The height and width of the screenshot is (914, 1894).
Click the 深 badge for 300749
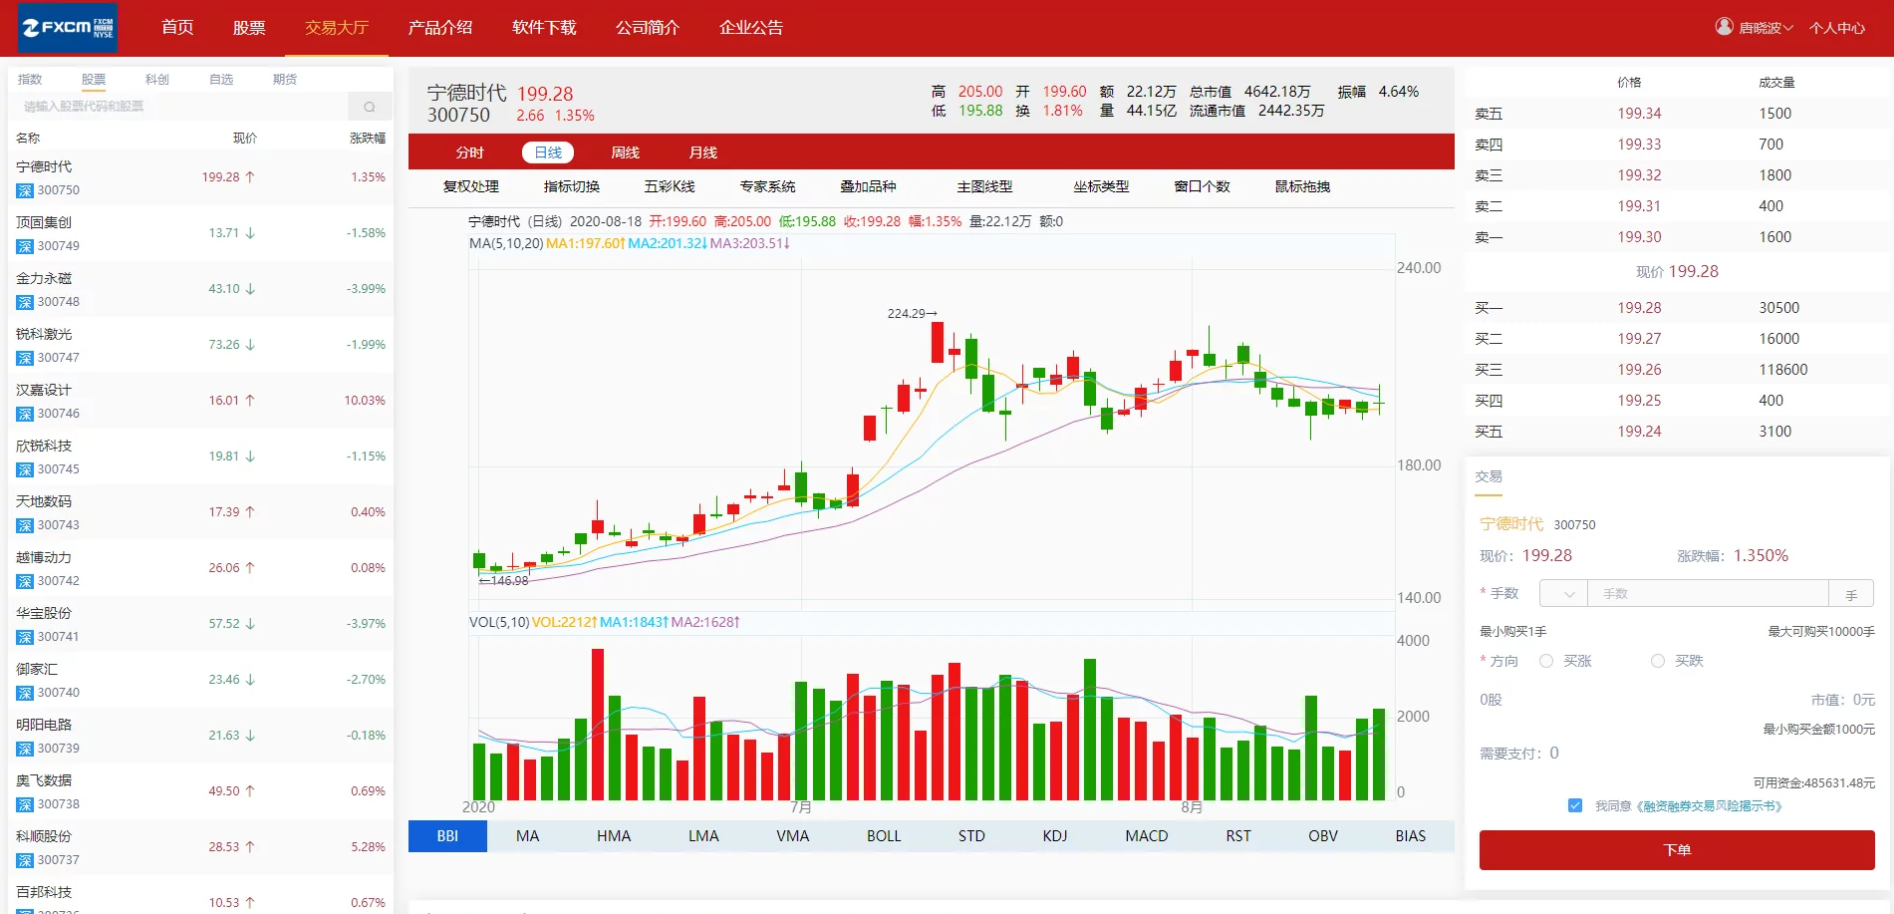[25, 246]
